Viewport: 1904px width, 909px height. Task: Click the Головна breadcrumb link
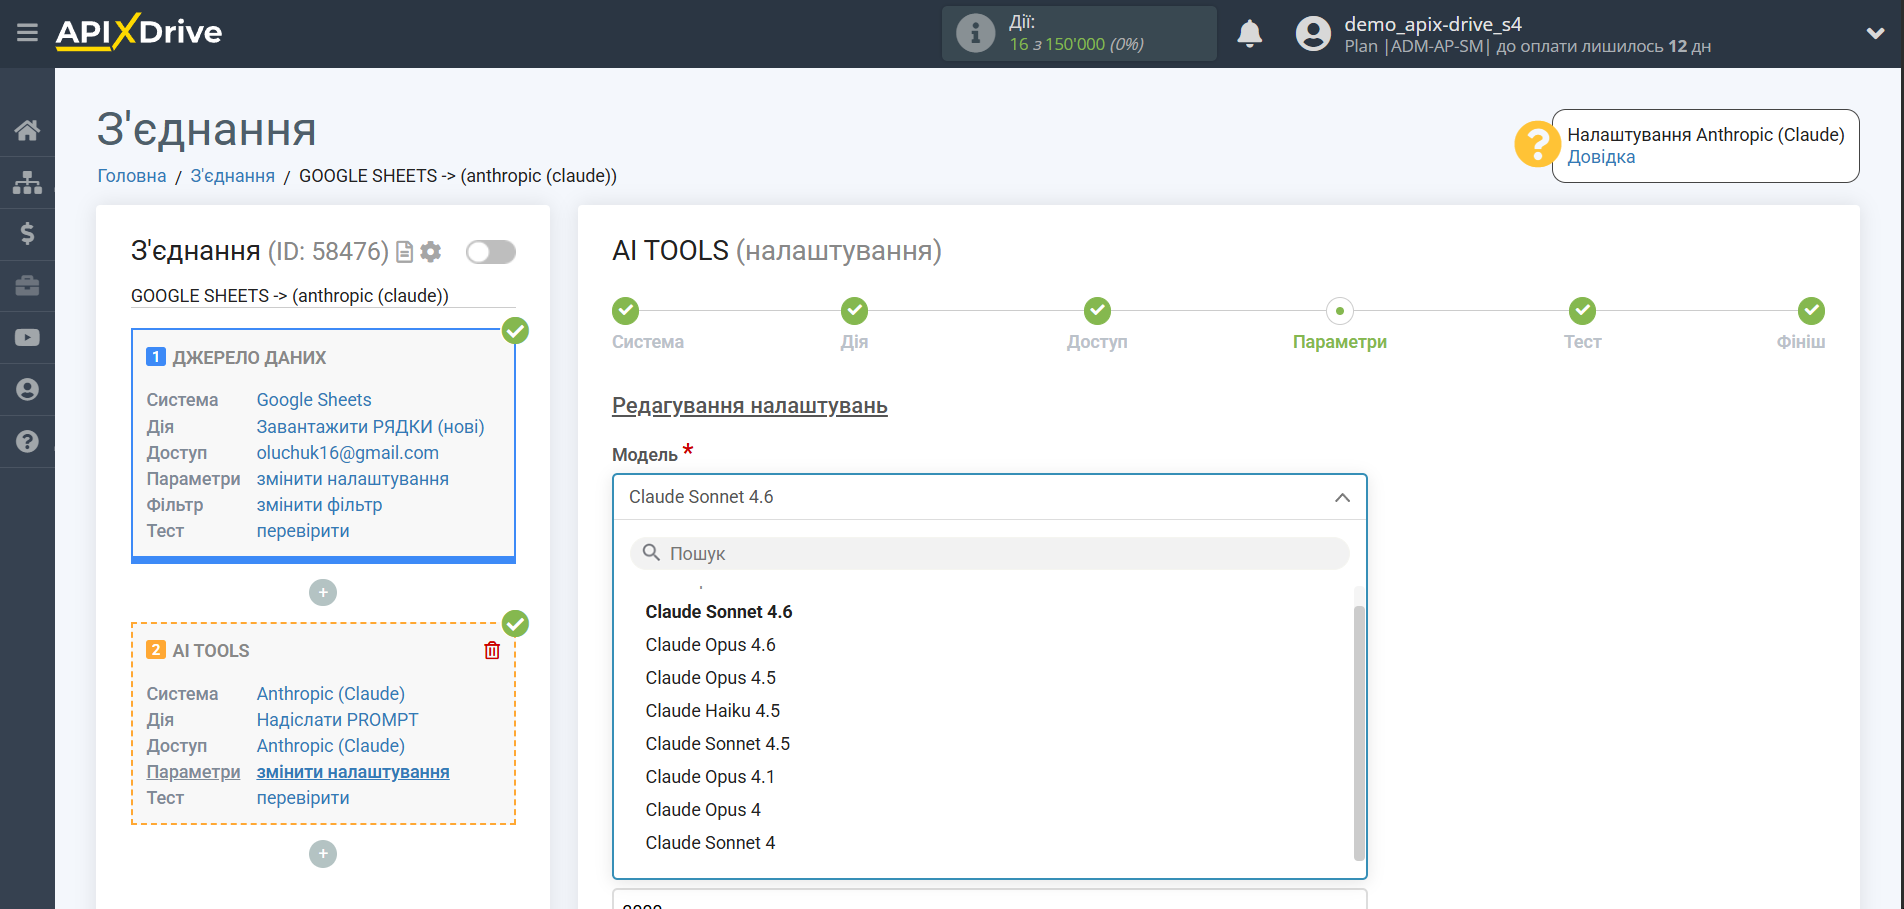pos(131,176)
